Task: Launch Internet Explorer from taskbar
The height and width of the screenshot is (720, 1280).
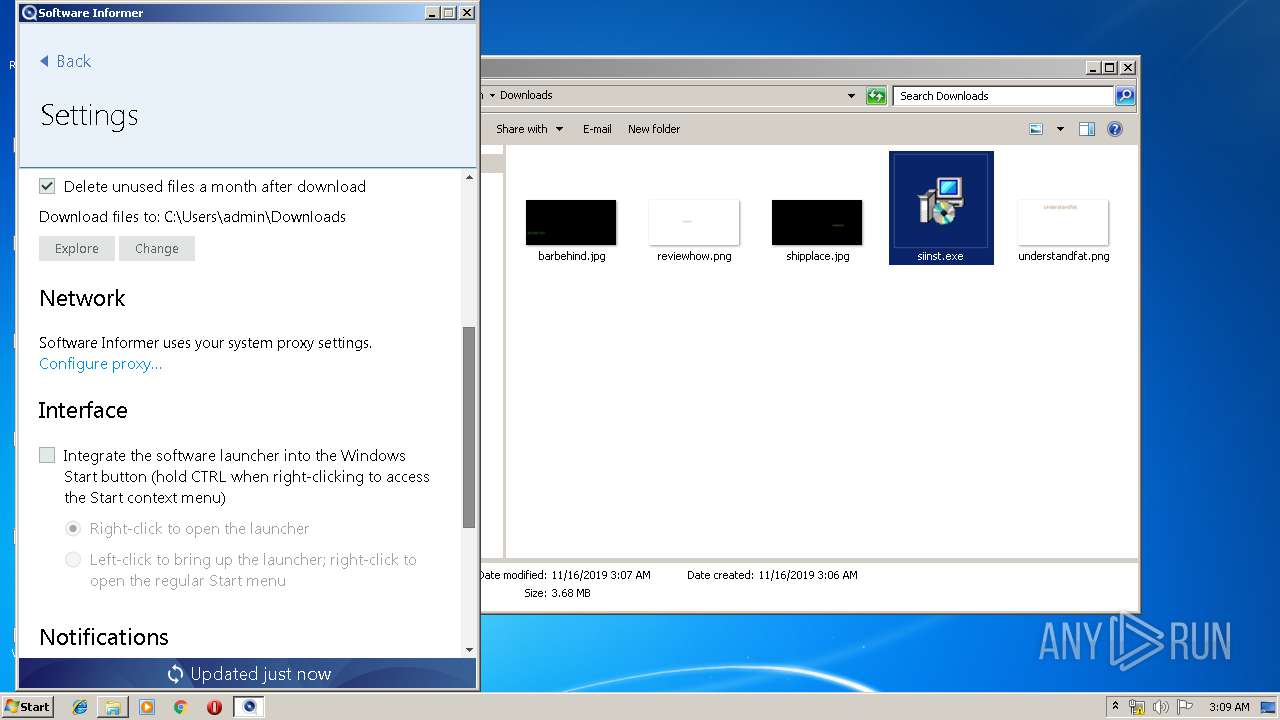Action: click(80, 707)
